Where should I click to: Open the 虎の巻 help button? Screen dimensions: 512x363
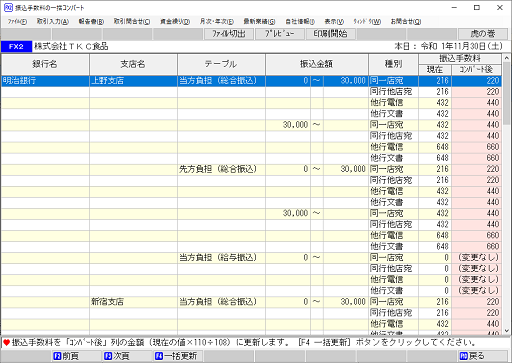tap(483, 34)
